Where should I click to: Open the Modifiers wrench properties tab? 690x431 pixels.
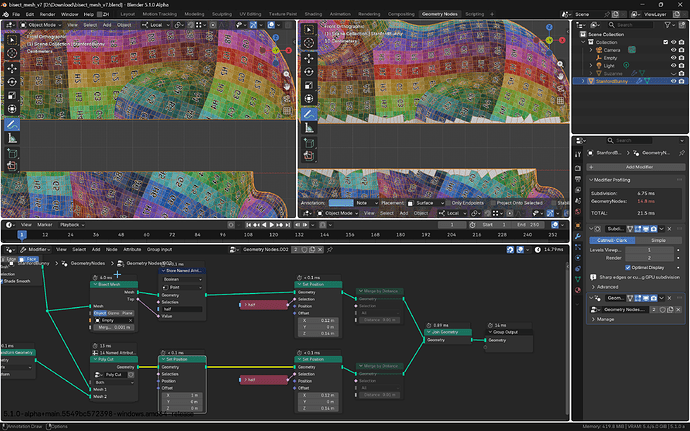tap(578, 236)
